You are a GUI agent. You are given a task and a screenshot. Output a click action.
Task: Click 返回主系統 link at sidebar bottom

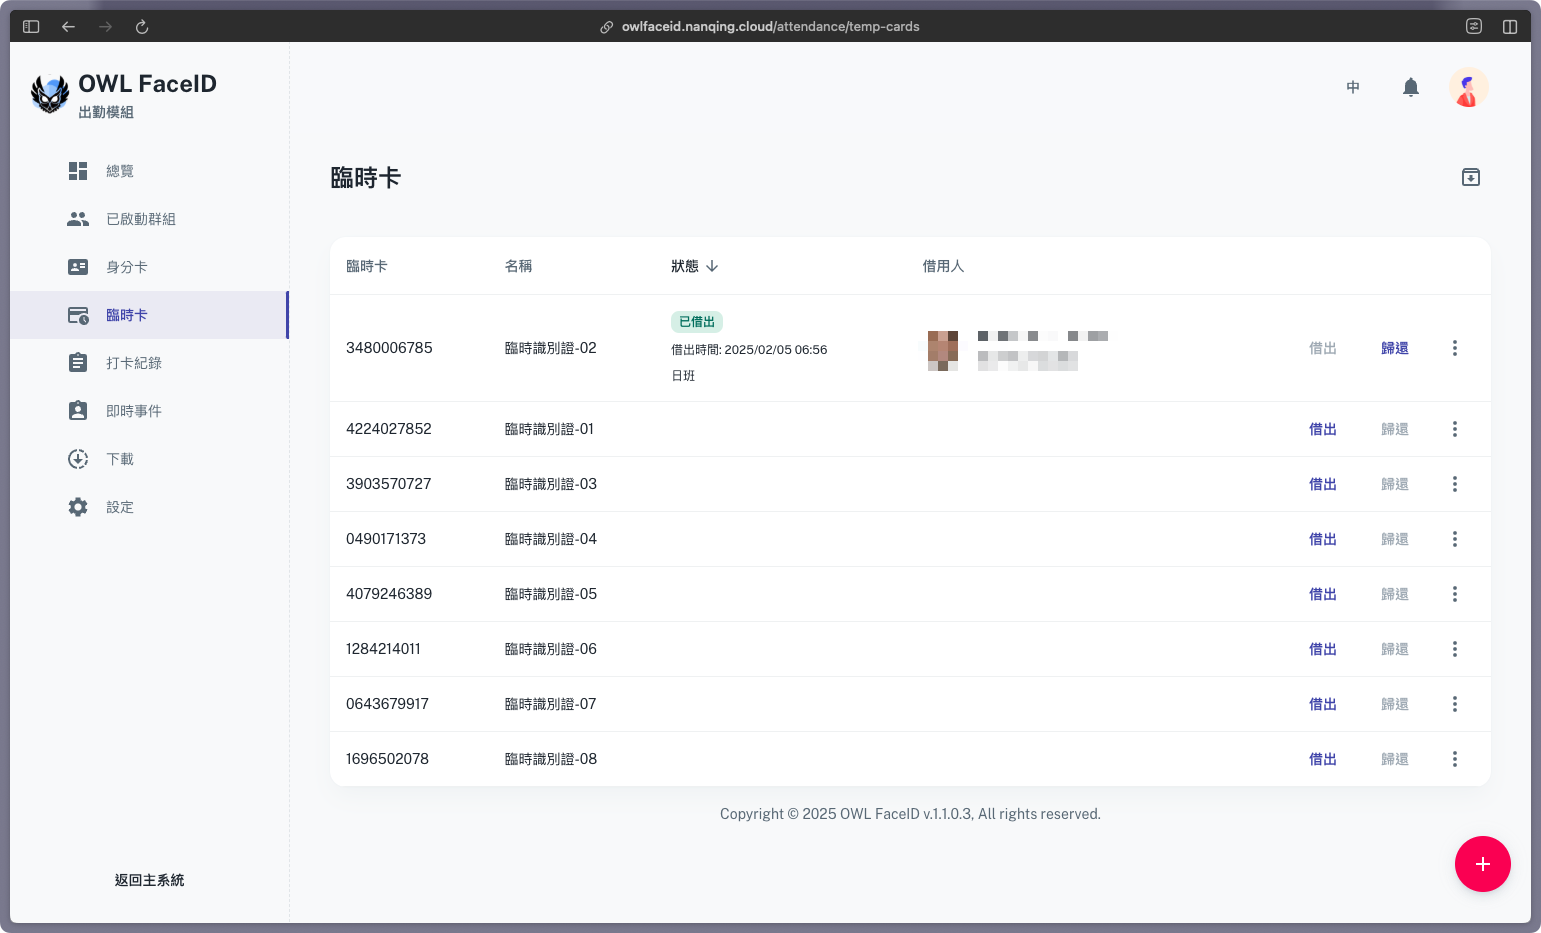[149, 880]
